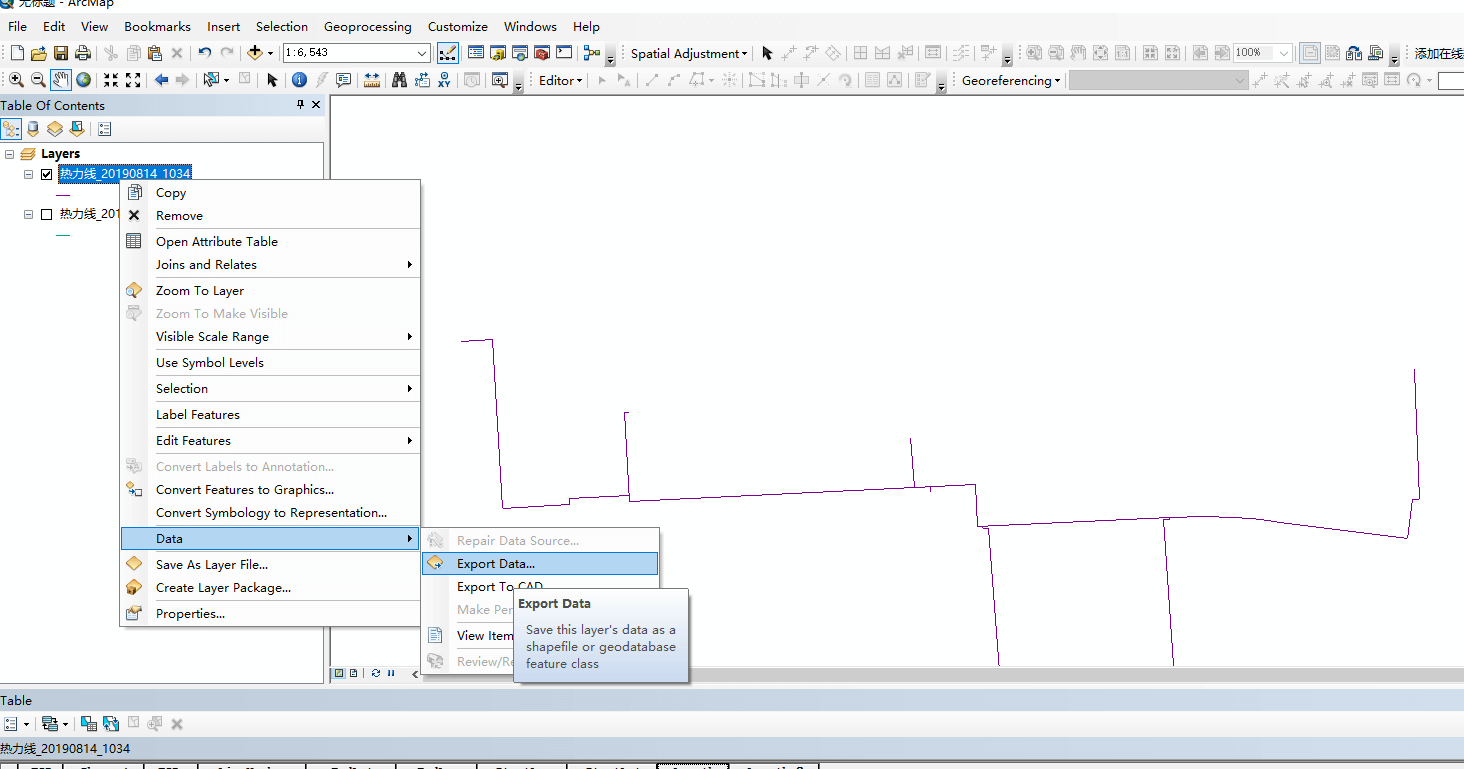Uncheck the first 热力线_20190814_1034 layer checkbox
This screenshot has height=769, width=1464.
tap(46, 174)
